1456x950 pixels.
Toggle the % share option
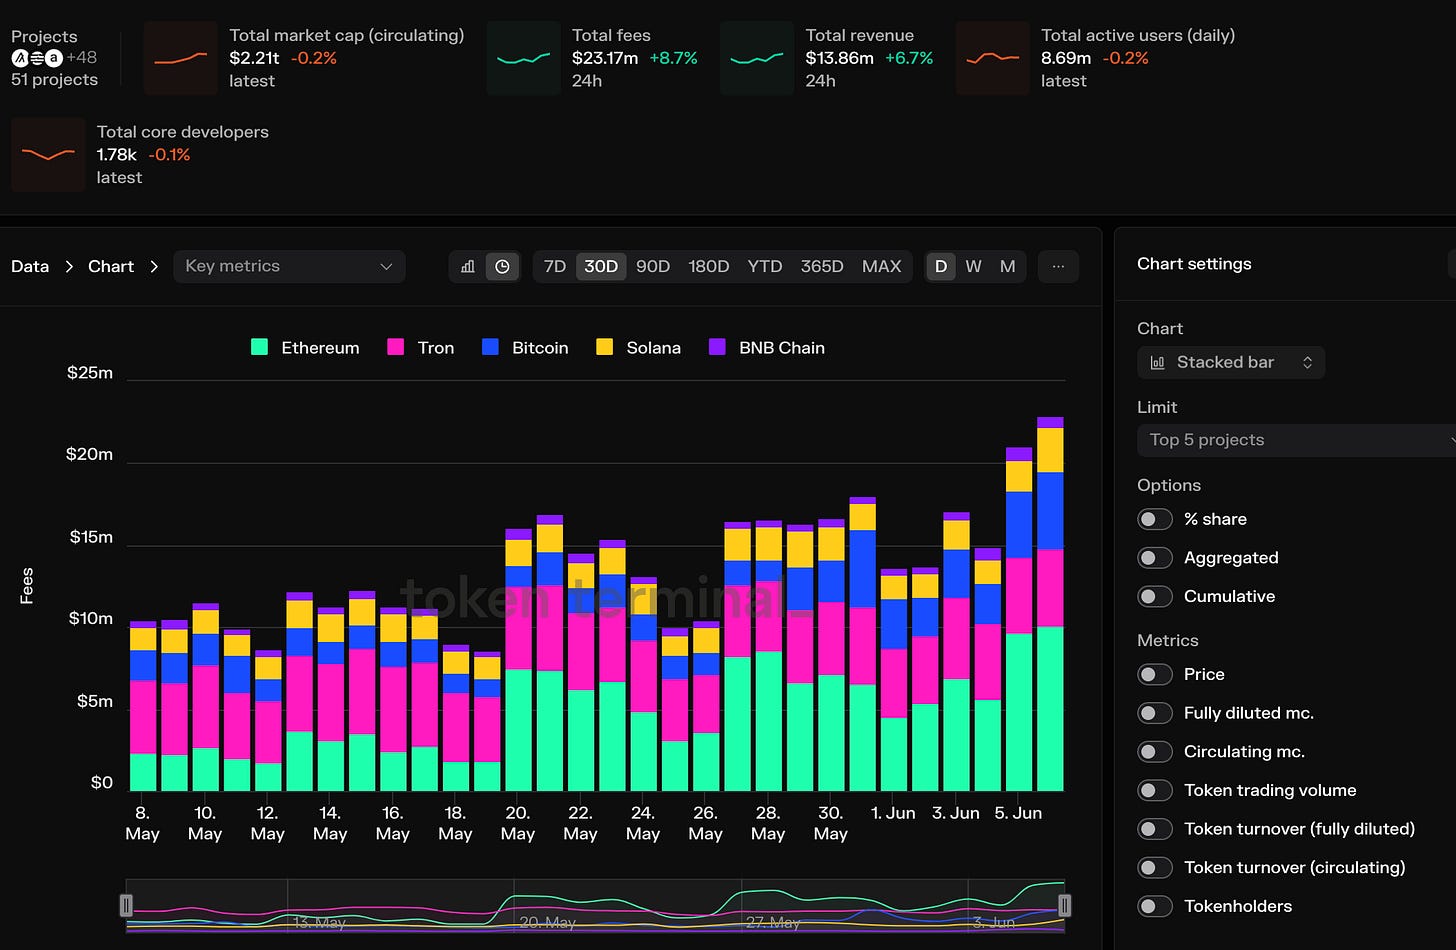pos(1154,519)
